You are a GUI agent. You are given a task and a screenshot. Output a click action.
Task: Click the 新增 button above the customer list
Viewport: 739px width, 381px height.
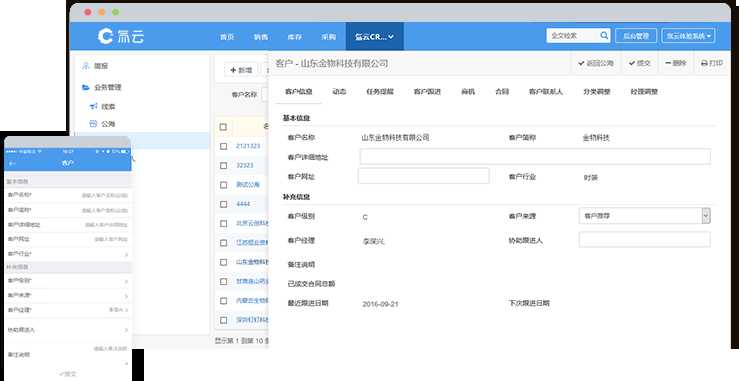[241, 70]
